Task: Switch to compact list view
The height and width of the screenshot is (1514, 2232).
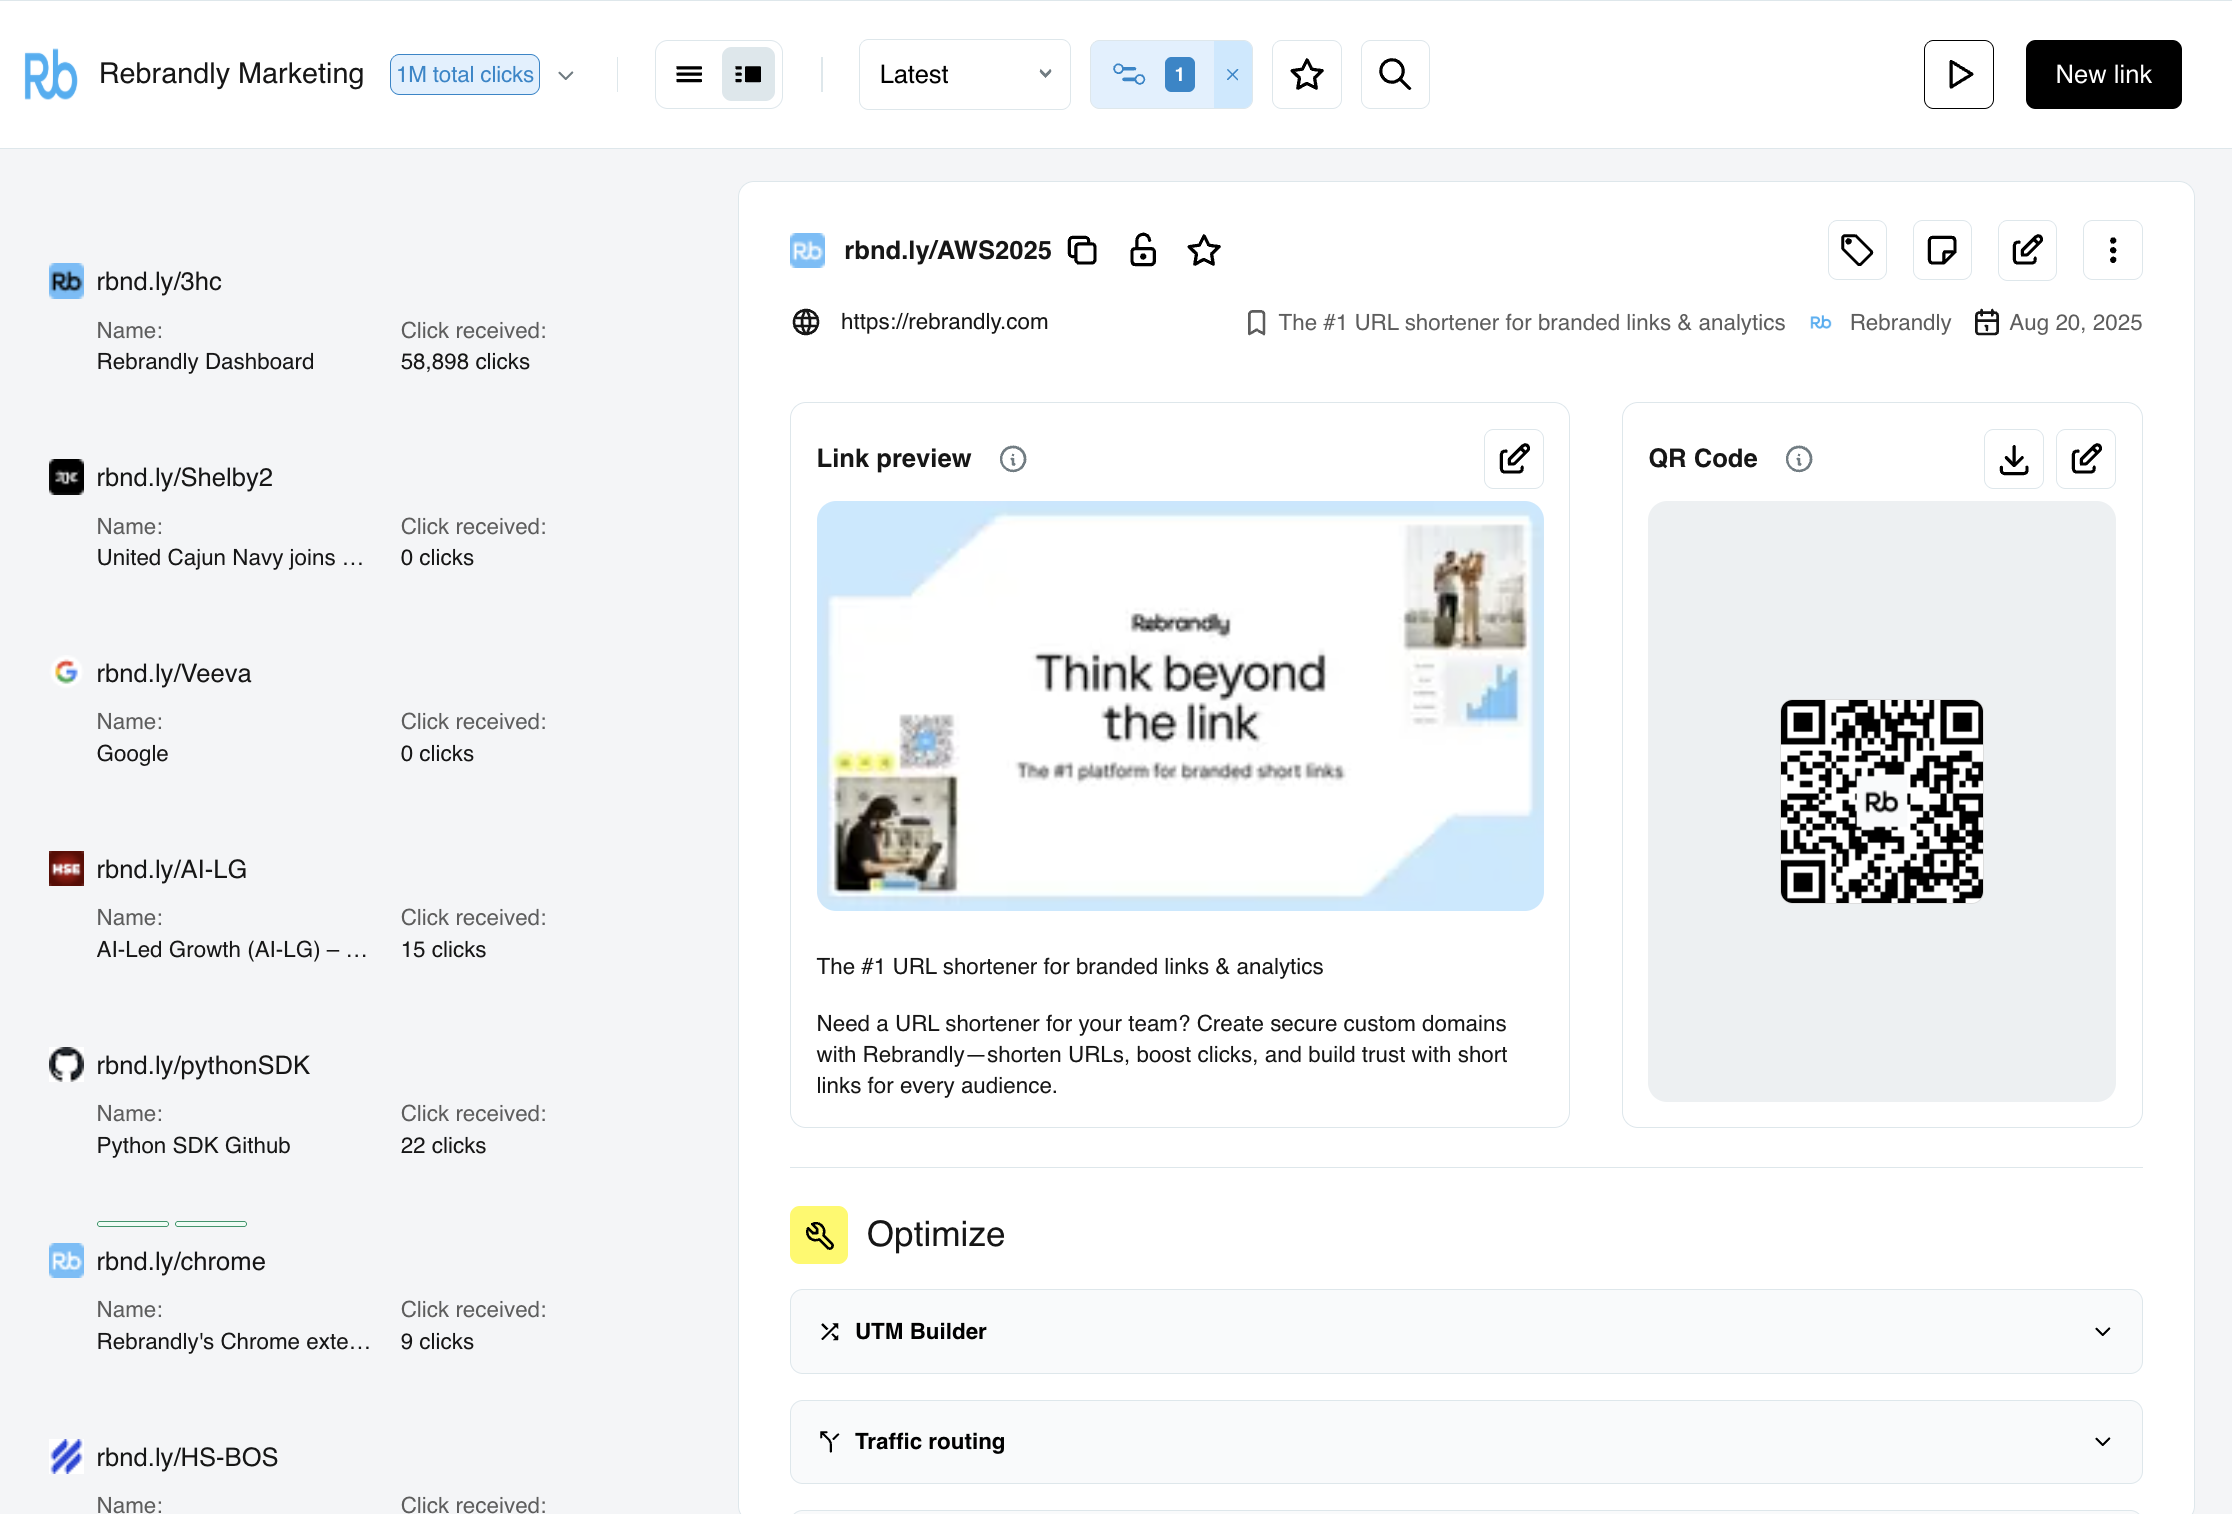Action: pos(688,74)
